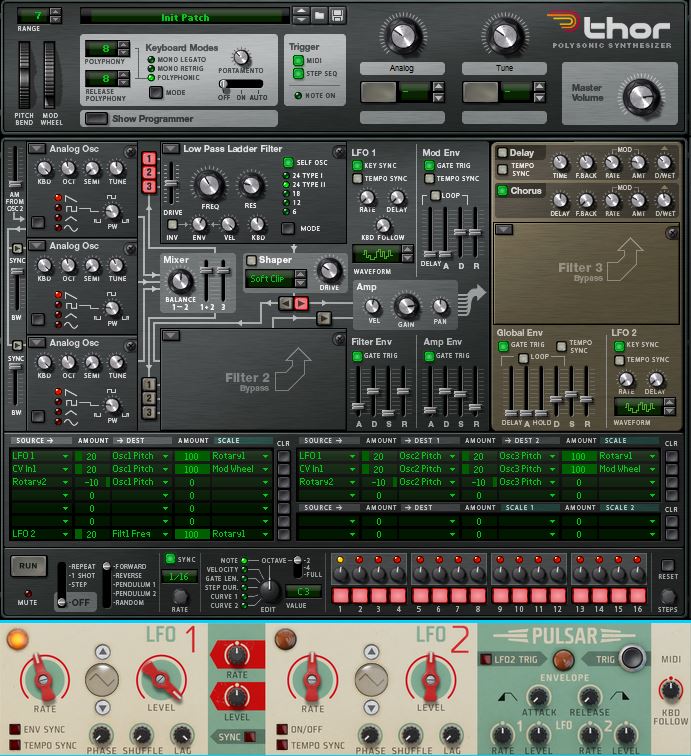Click the sequencer RESET button

coord(667,565)
